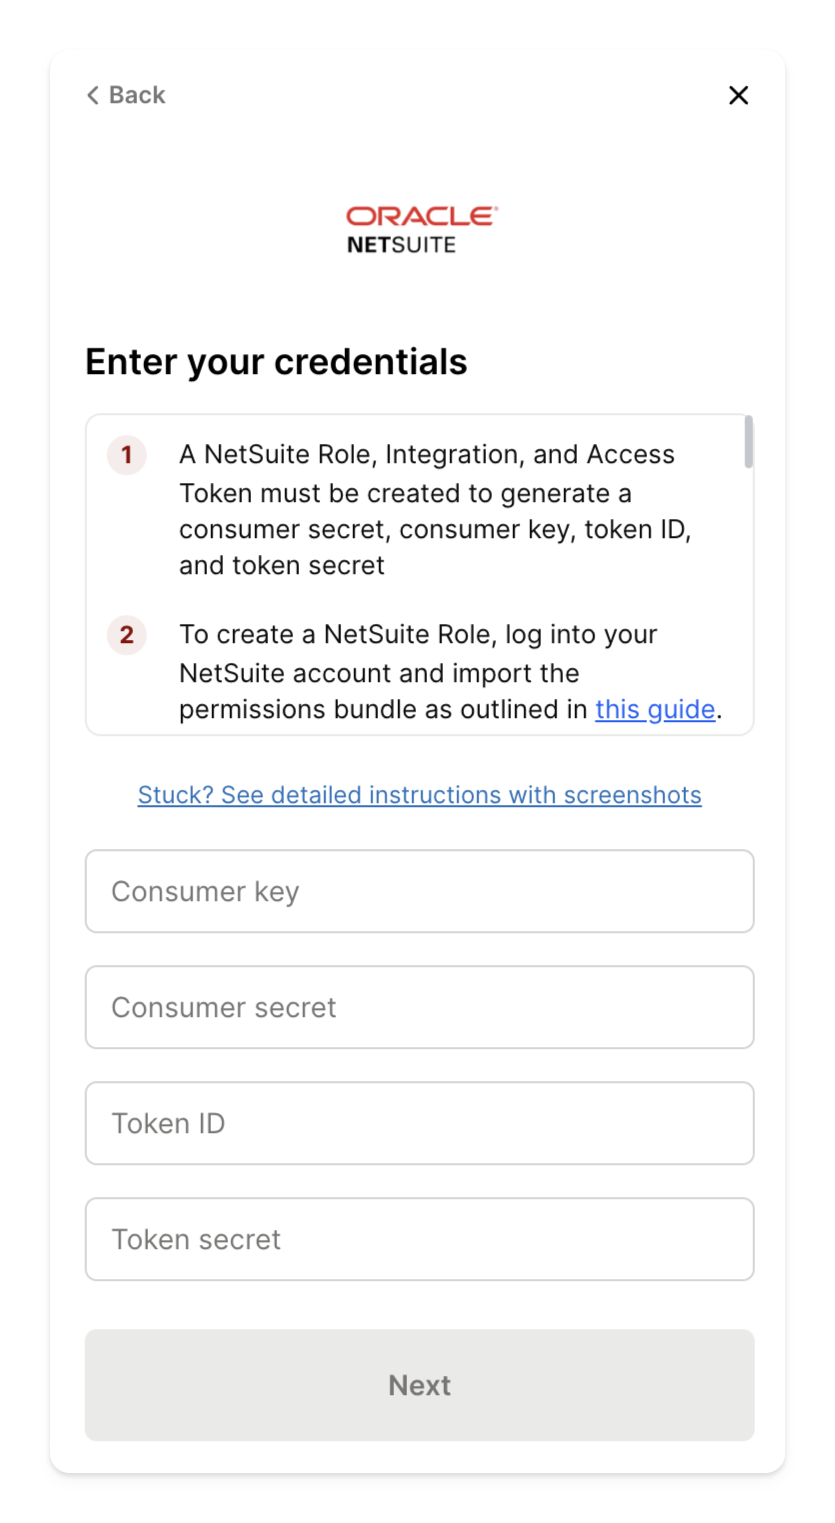
Task: Close the credentials dialog with X
Action: click(x=738, y=95)
